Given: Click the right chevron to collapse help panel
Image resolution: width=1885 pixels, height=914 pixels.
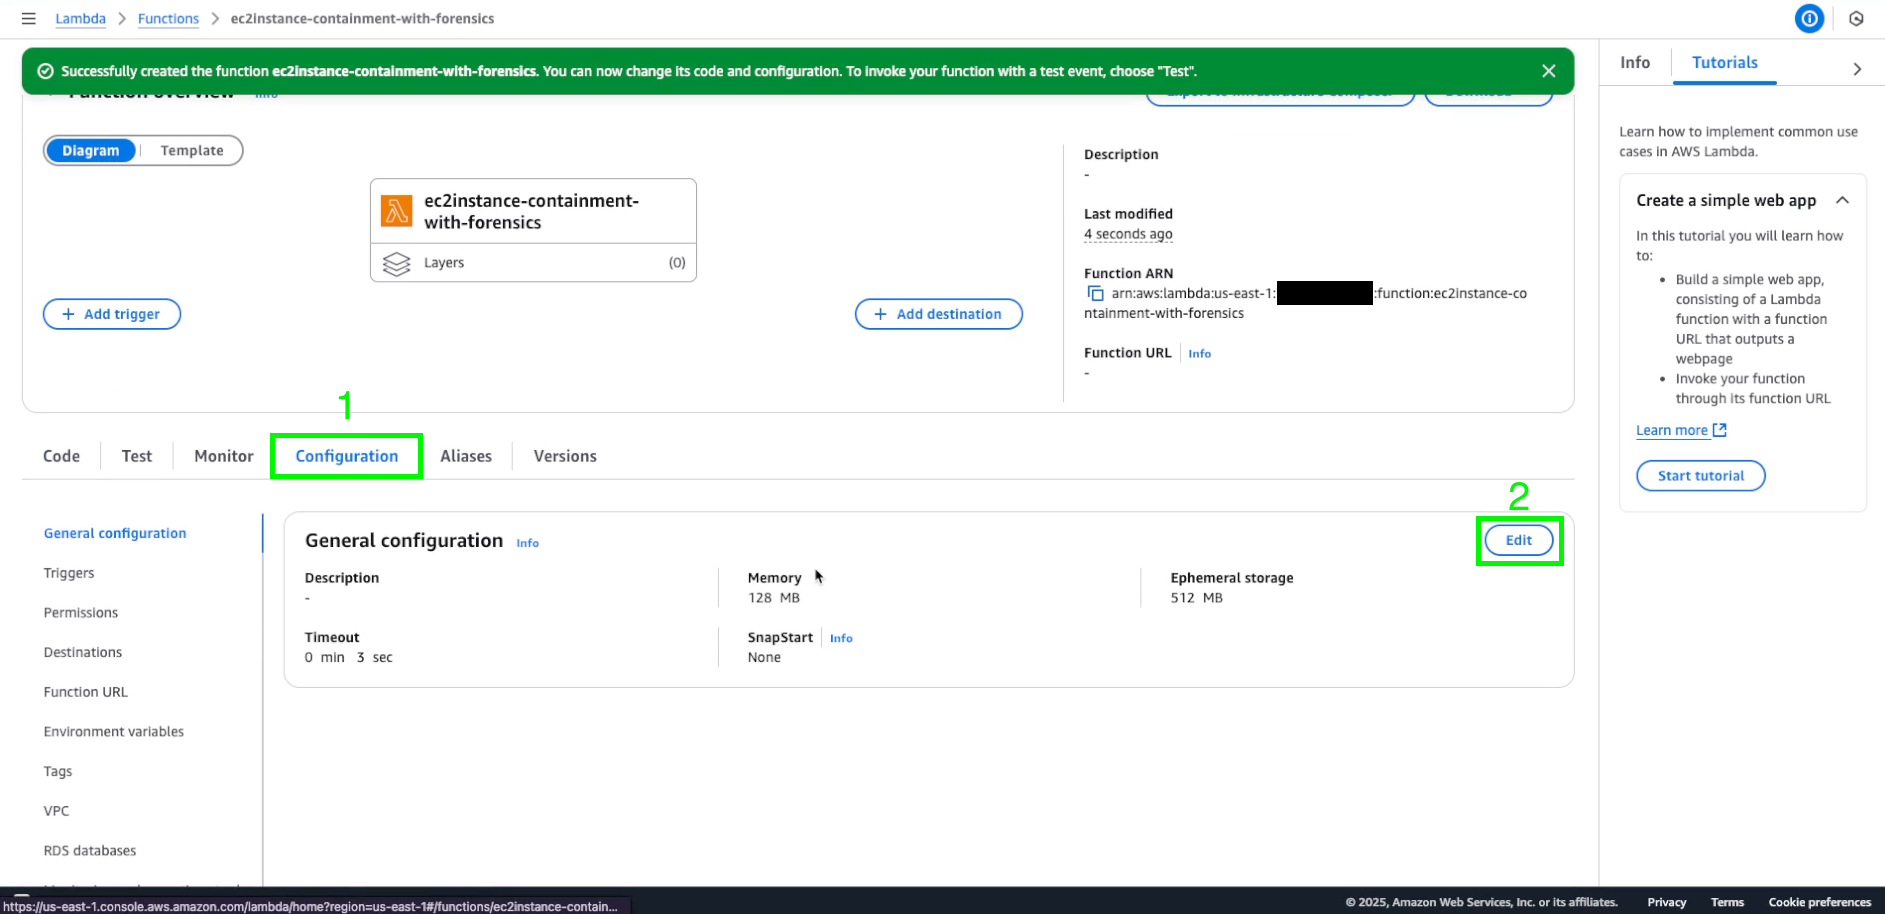Looking at the screenshot, I should pyautogui.click(x=1857, y=69).
